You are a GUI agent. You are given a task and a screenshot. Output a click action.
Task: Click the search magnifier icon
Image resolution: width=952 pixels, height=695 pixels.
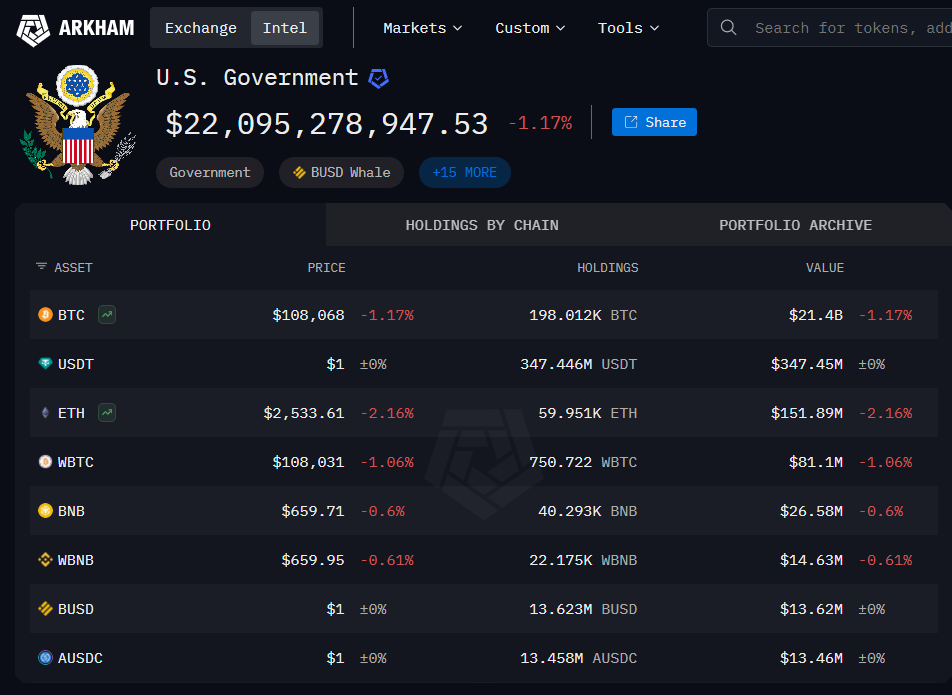point(728,27)
